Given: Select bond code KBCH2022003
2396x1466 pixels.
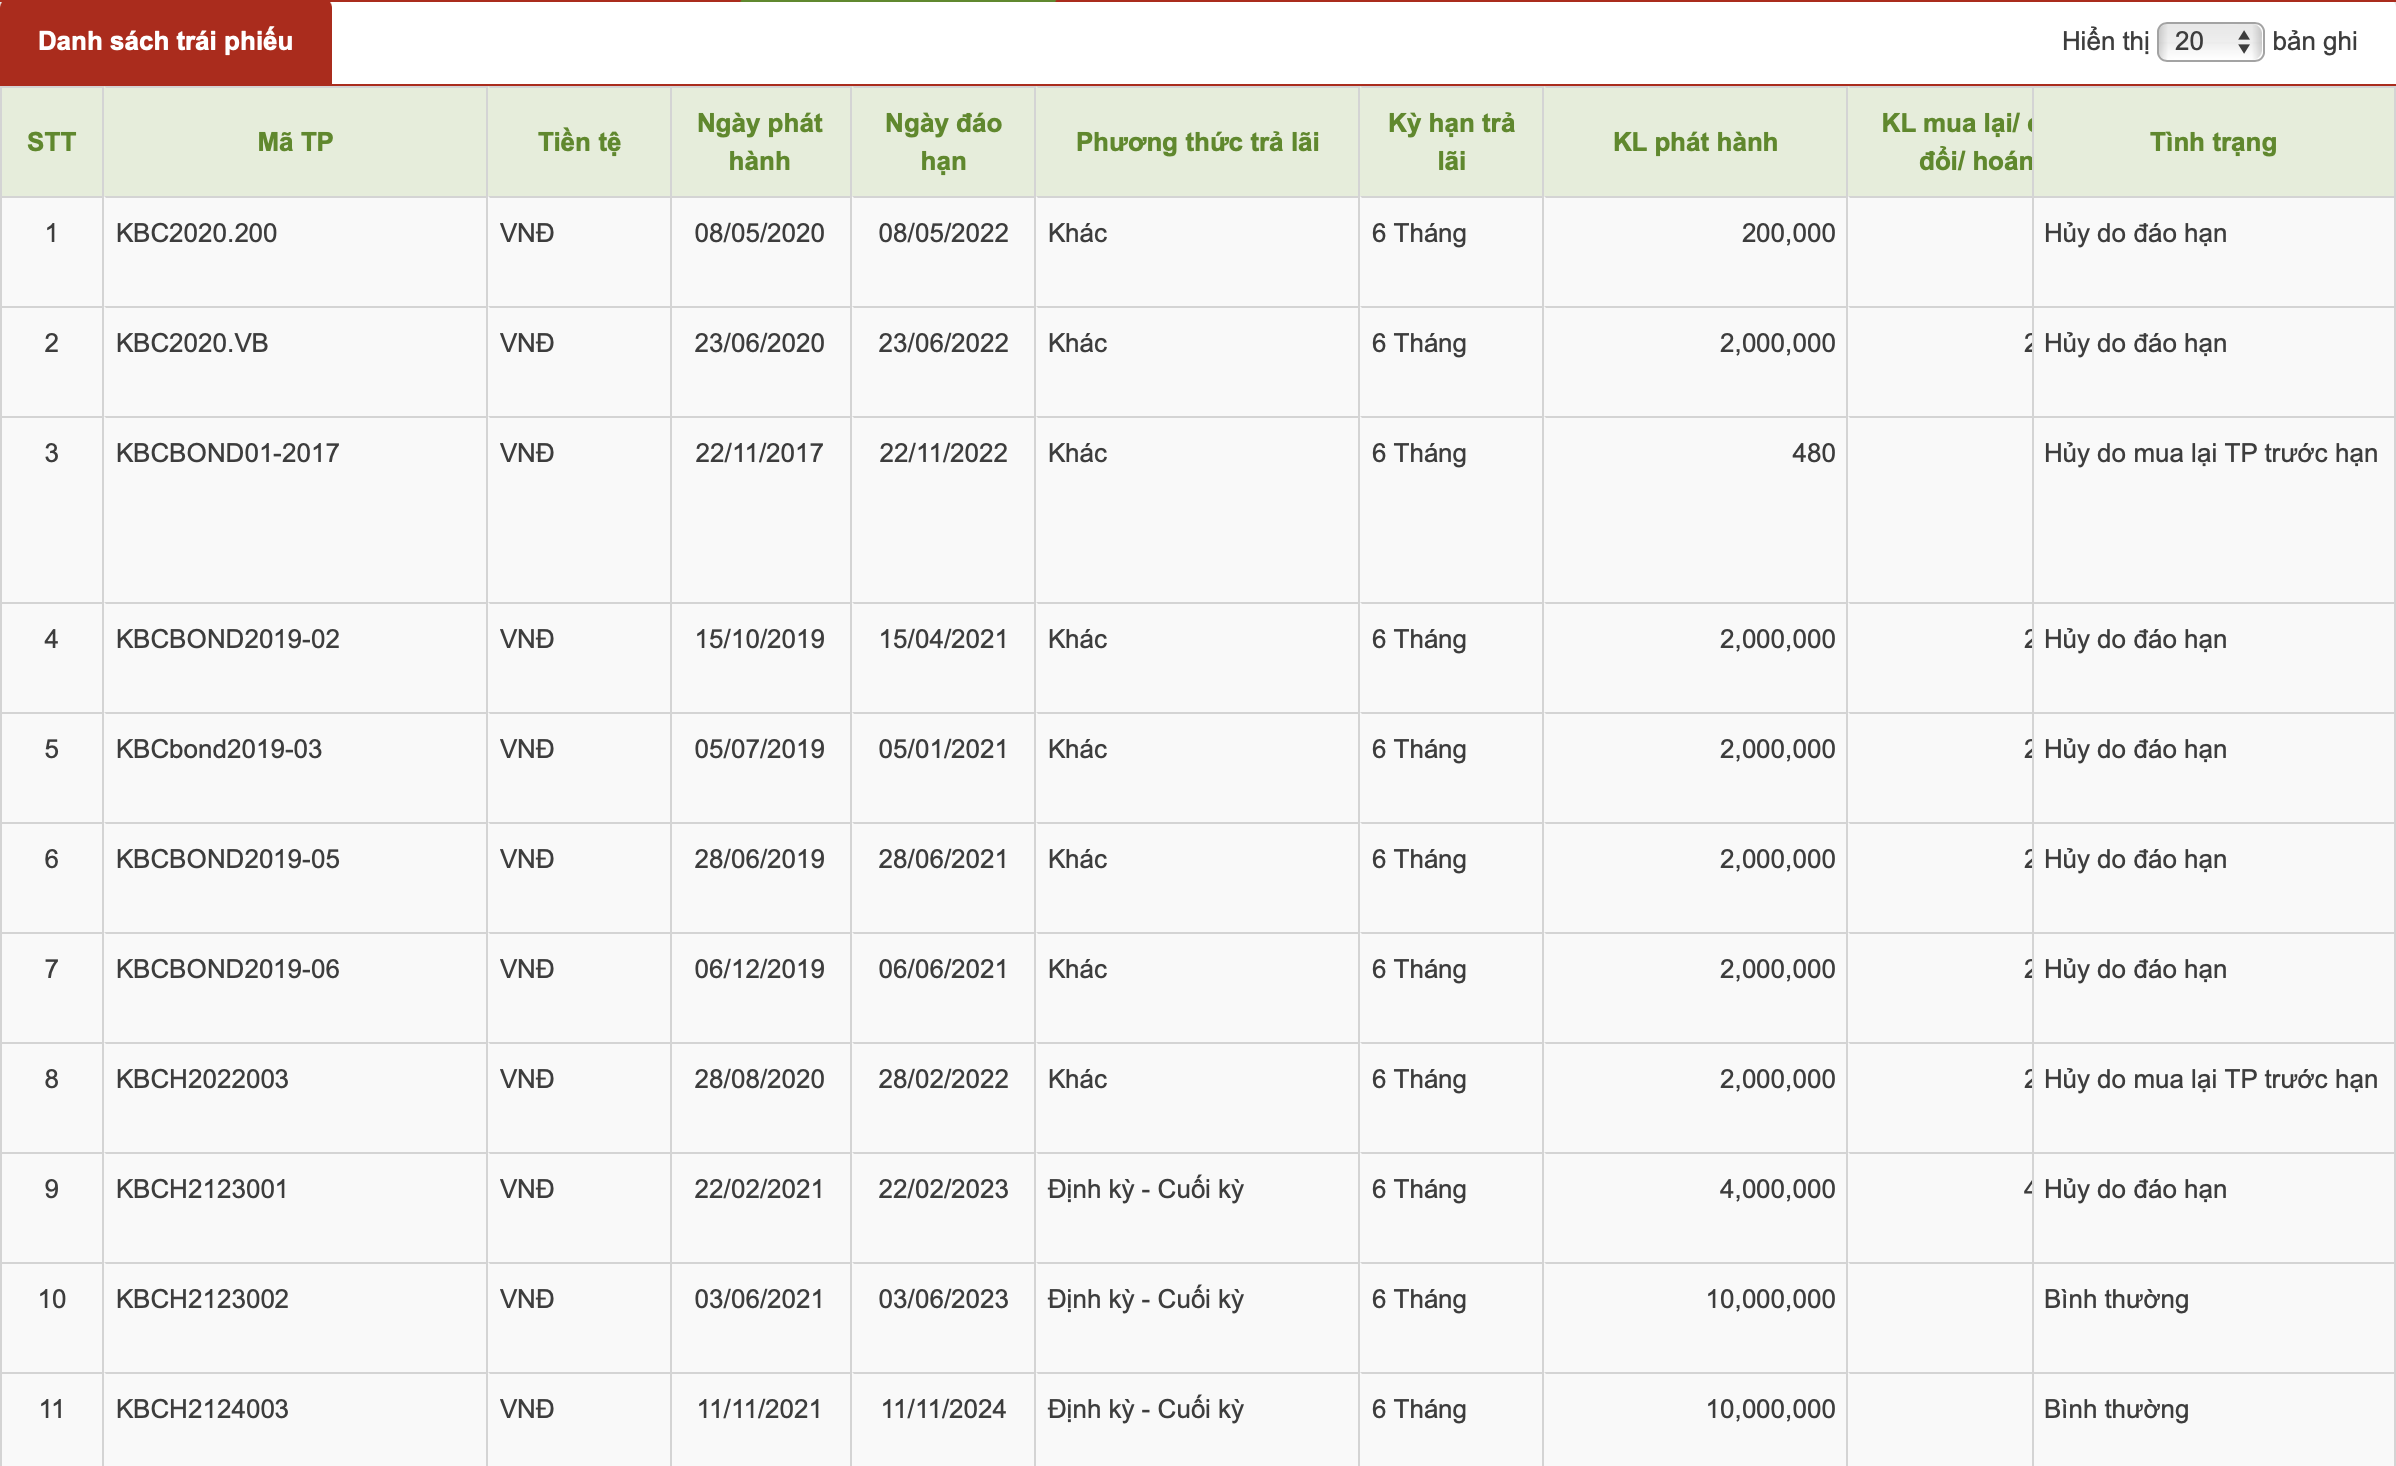Looking at the screenshot, I should pos(202,1079).
